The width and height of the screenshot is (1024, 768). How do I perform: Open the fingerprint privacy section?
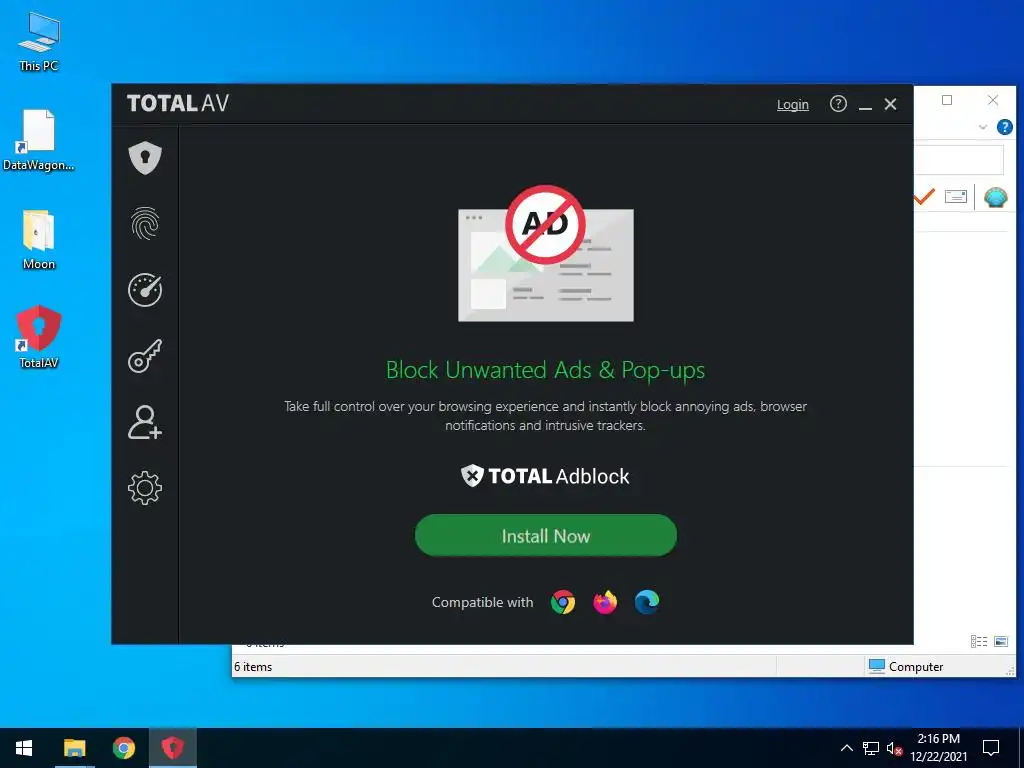(x=145, y=223)
